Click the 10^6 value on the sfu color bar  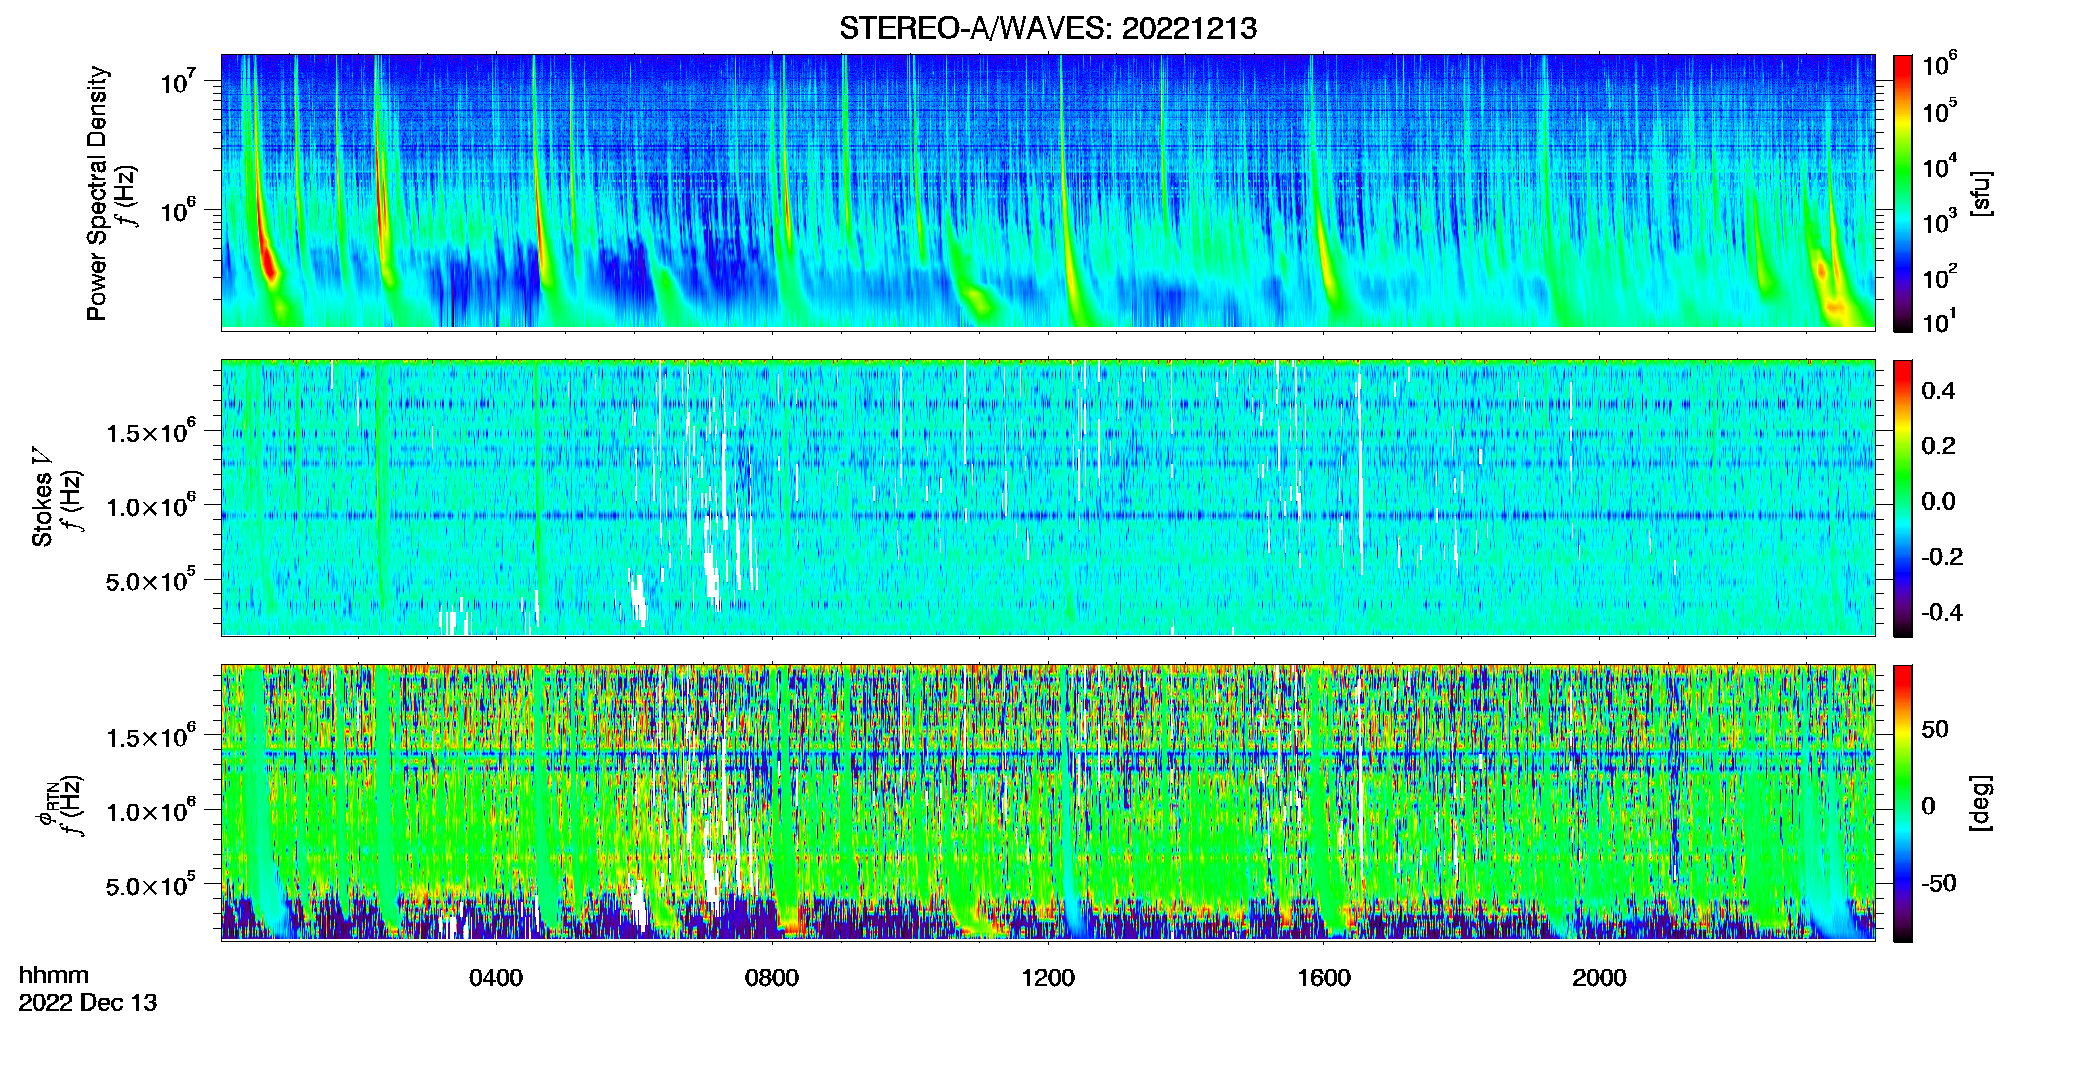(x=1940, y=65)
